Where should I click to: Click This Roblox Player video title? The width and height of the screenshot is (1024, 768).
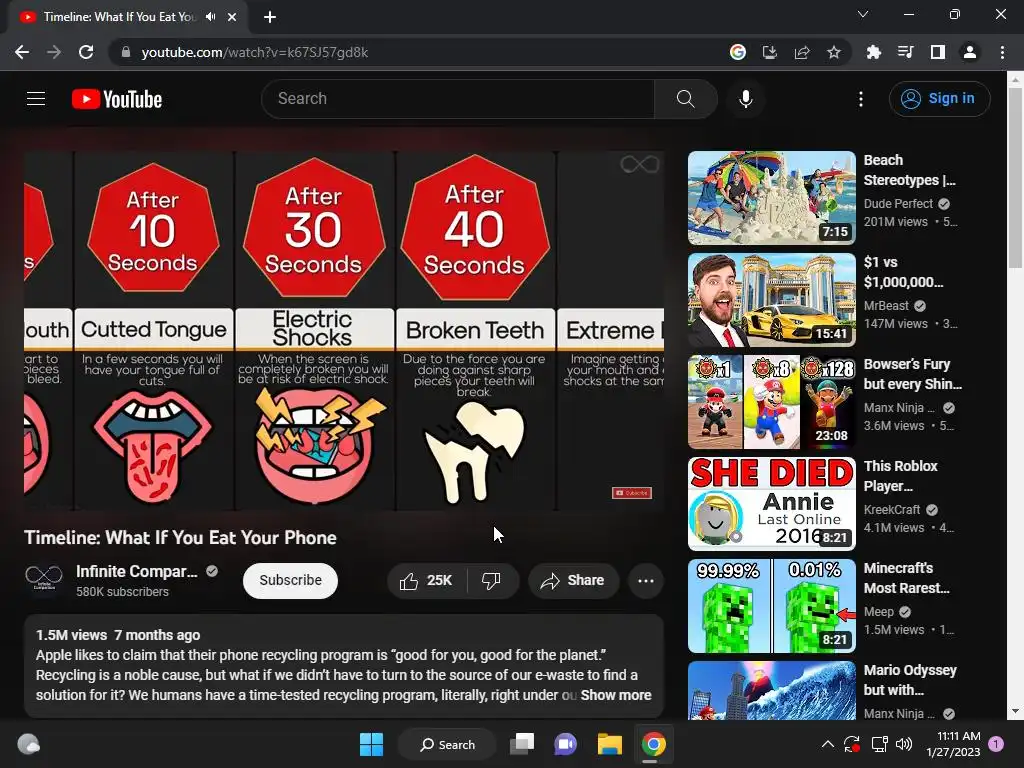[x=901, y=475]
